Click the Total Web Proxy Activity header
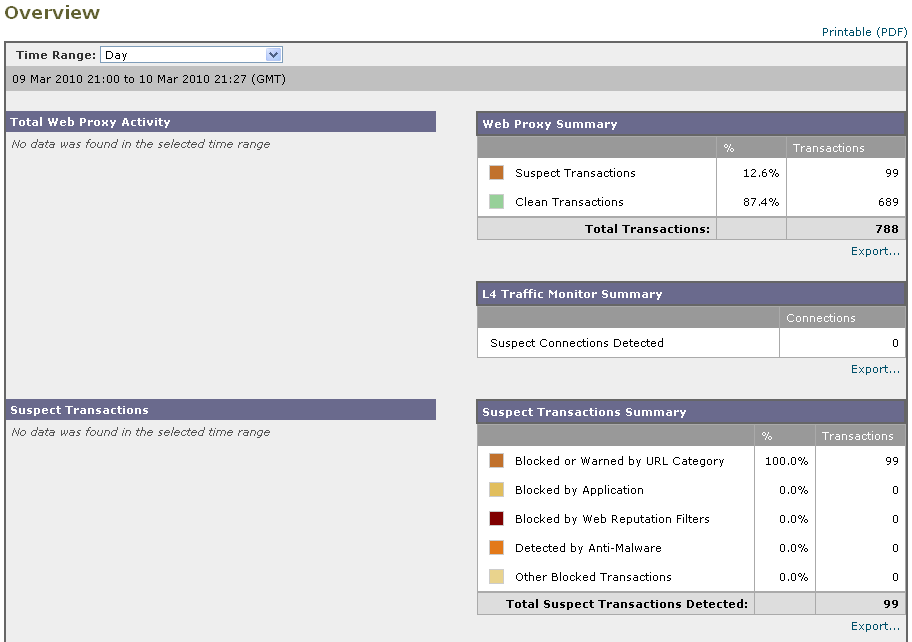This screenshot has height=642, width=912. [220, 122]
